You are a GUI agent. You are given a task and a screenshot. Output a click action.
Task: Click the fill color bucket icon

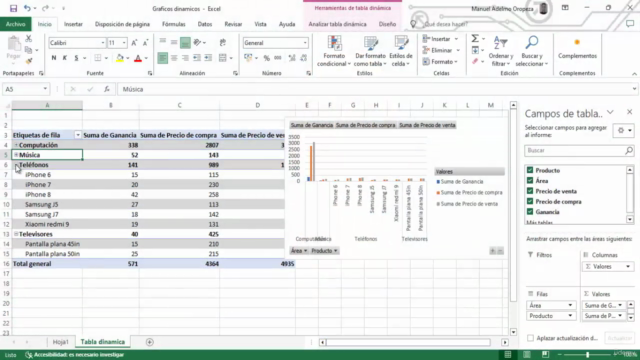click(x=120, y=58)
